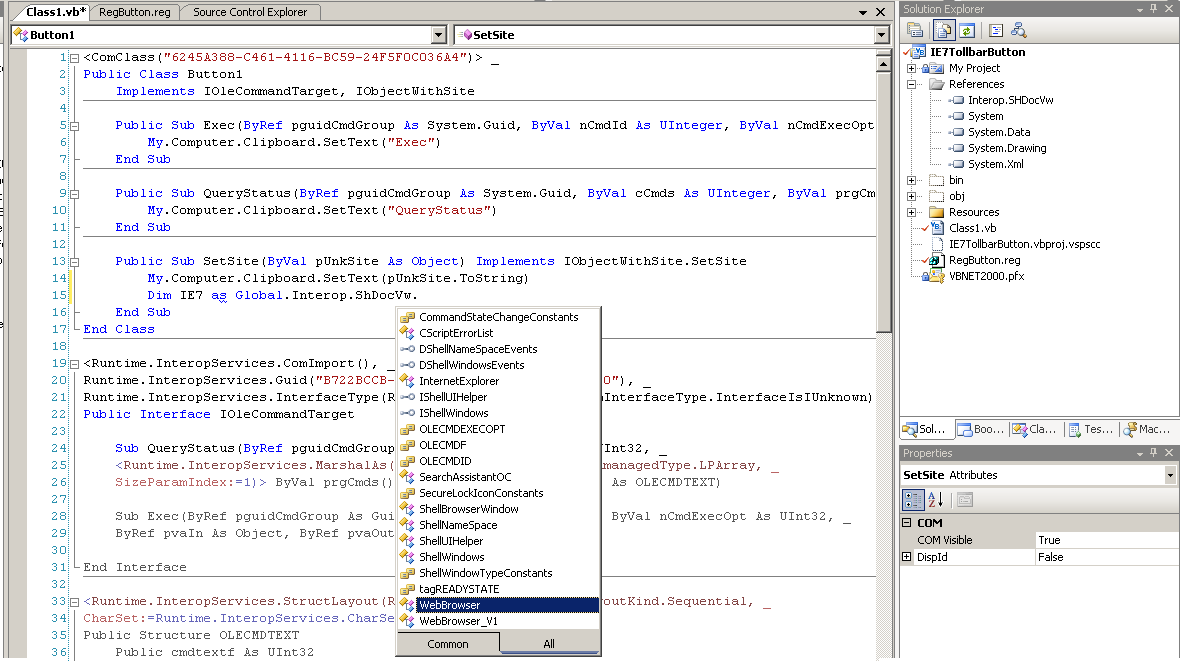1180x661 pixels.
Task: Open the SetSite Attributes object dropdown
Action: point(1170,475)
